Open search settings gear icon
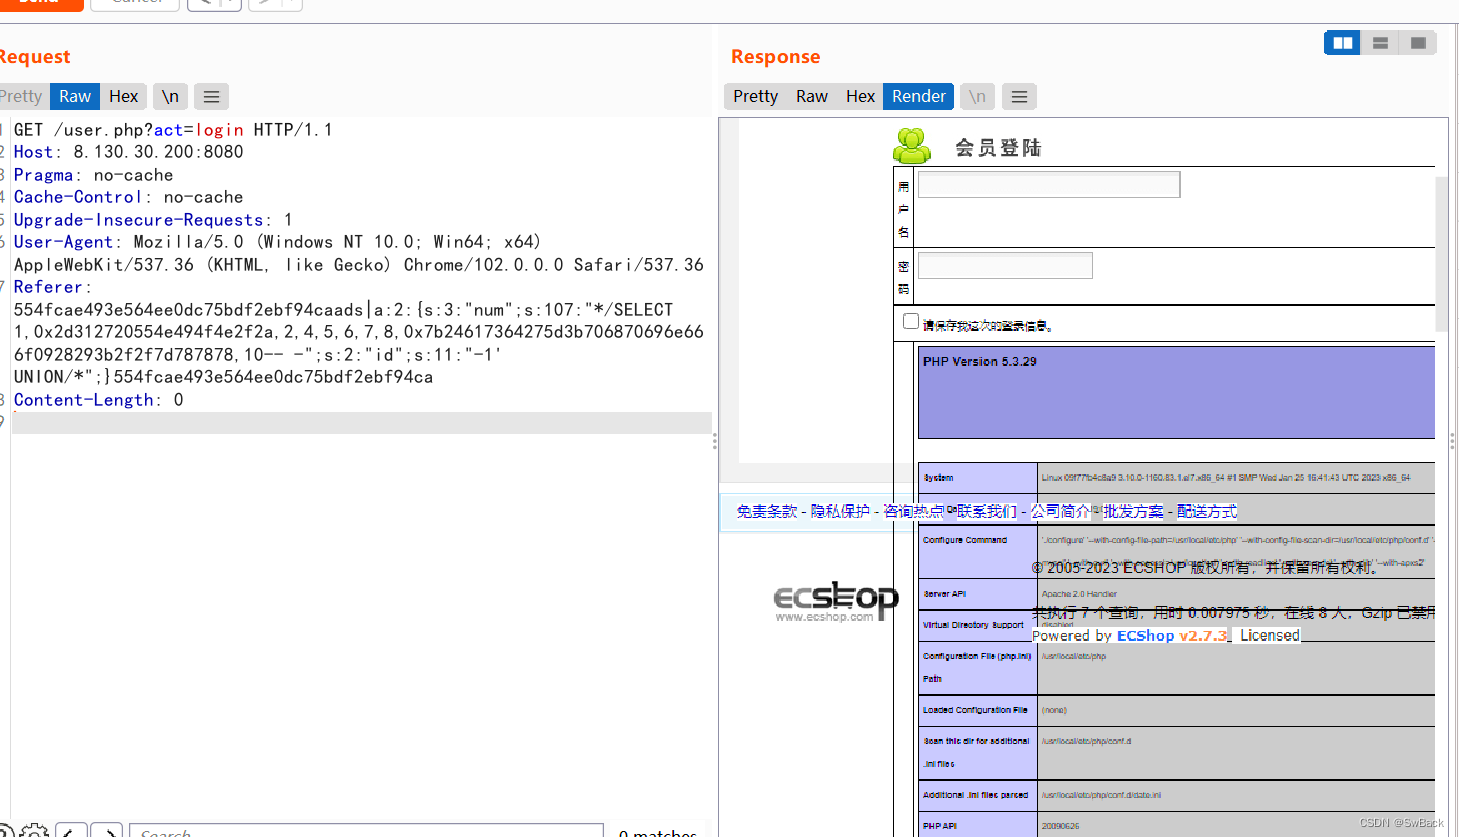 click(34, 831)
